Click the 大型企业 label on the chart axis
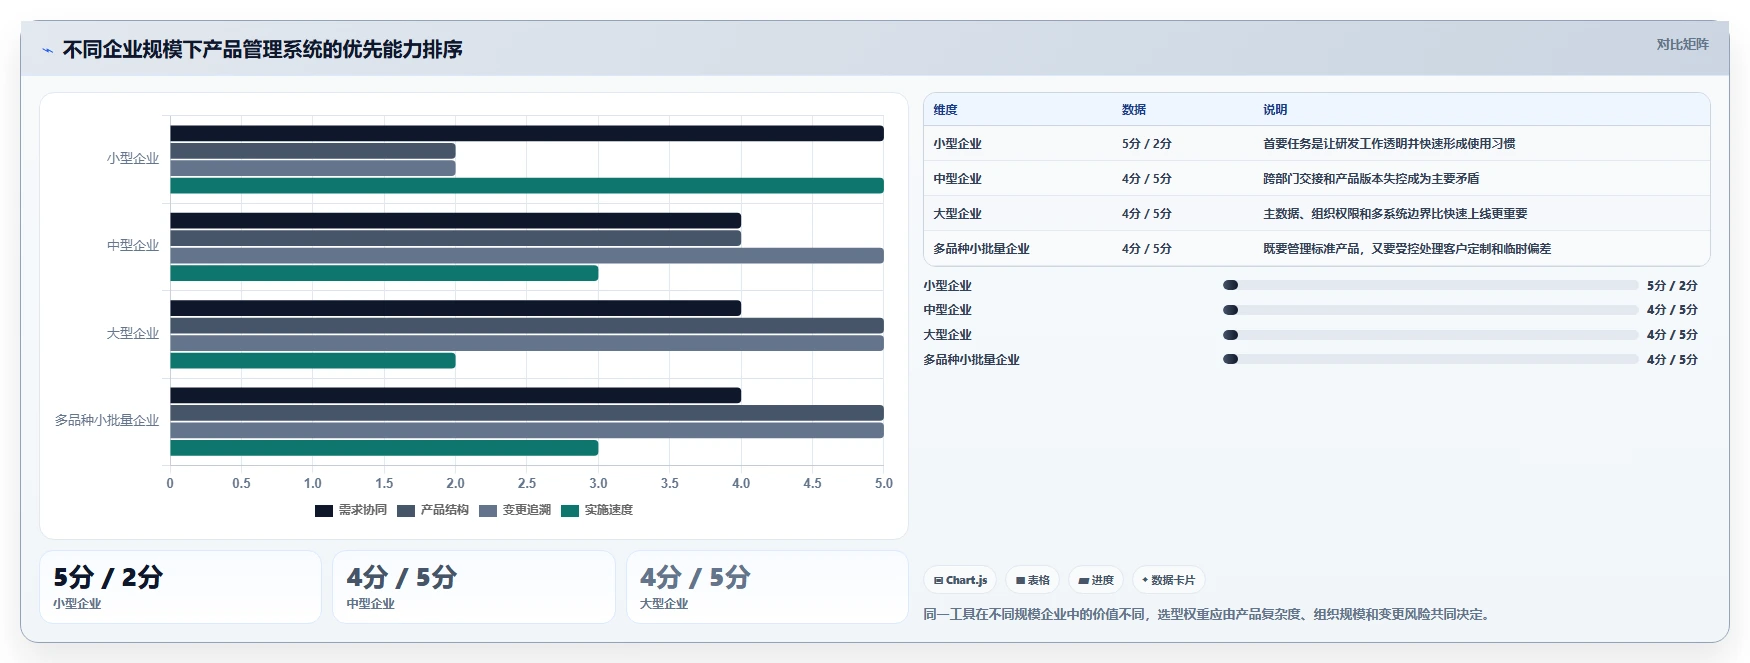 tap(133, 333)
